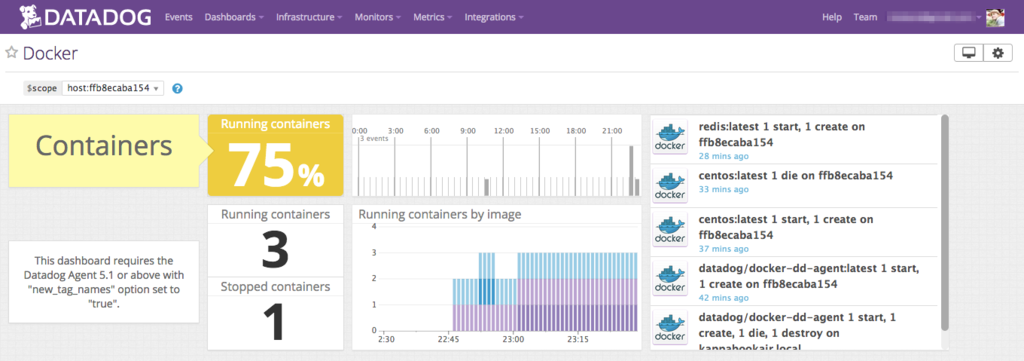
Task: Open the centos:latest 1 start, 1 create event
Action: point(786,227)
